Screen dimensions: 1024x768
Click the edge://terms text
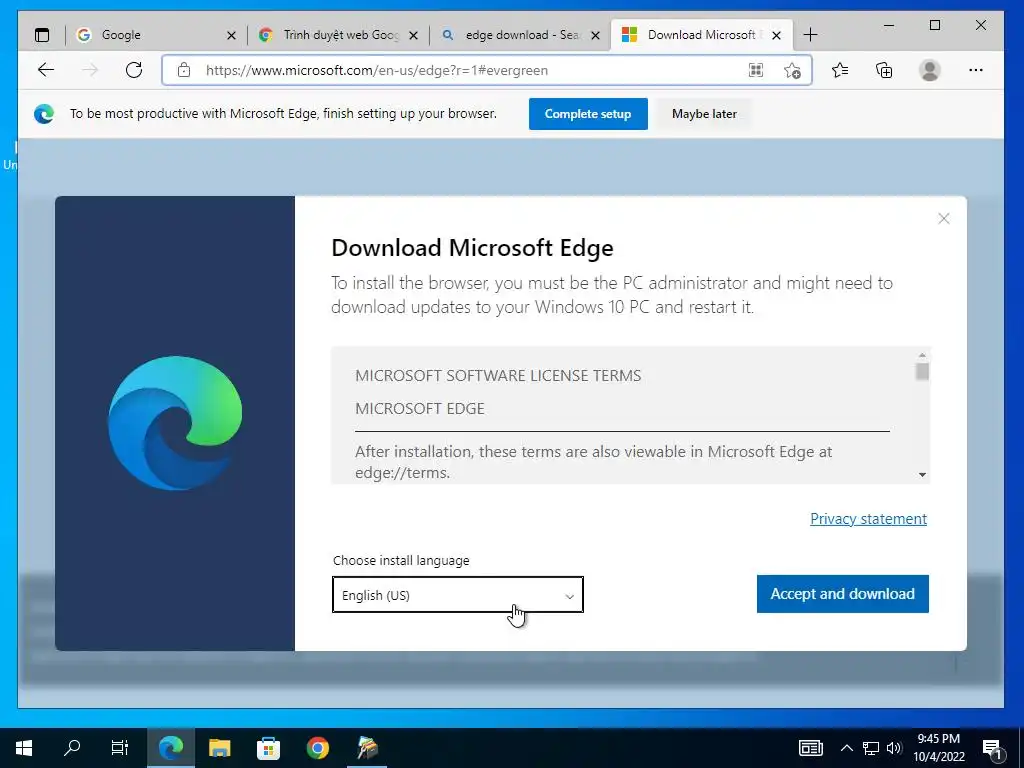[402, 473]
